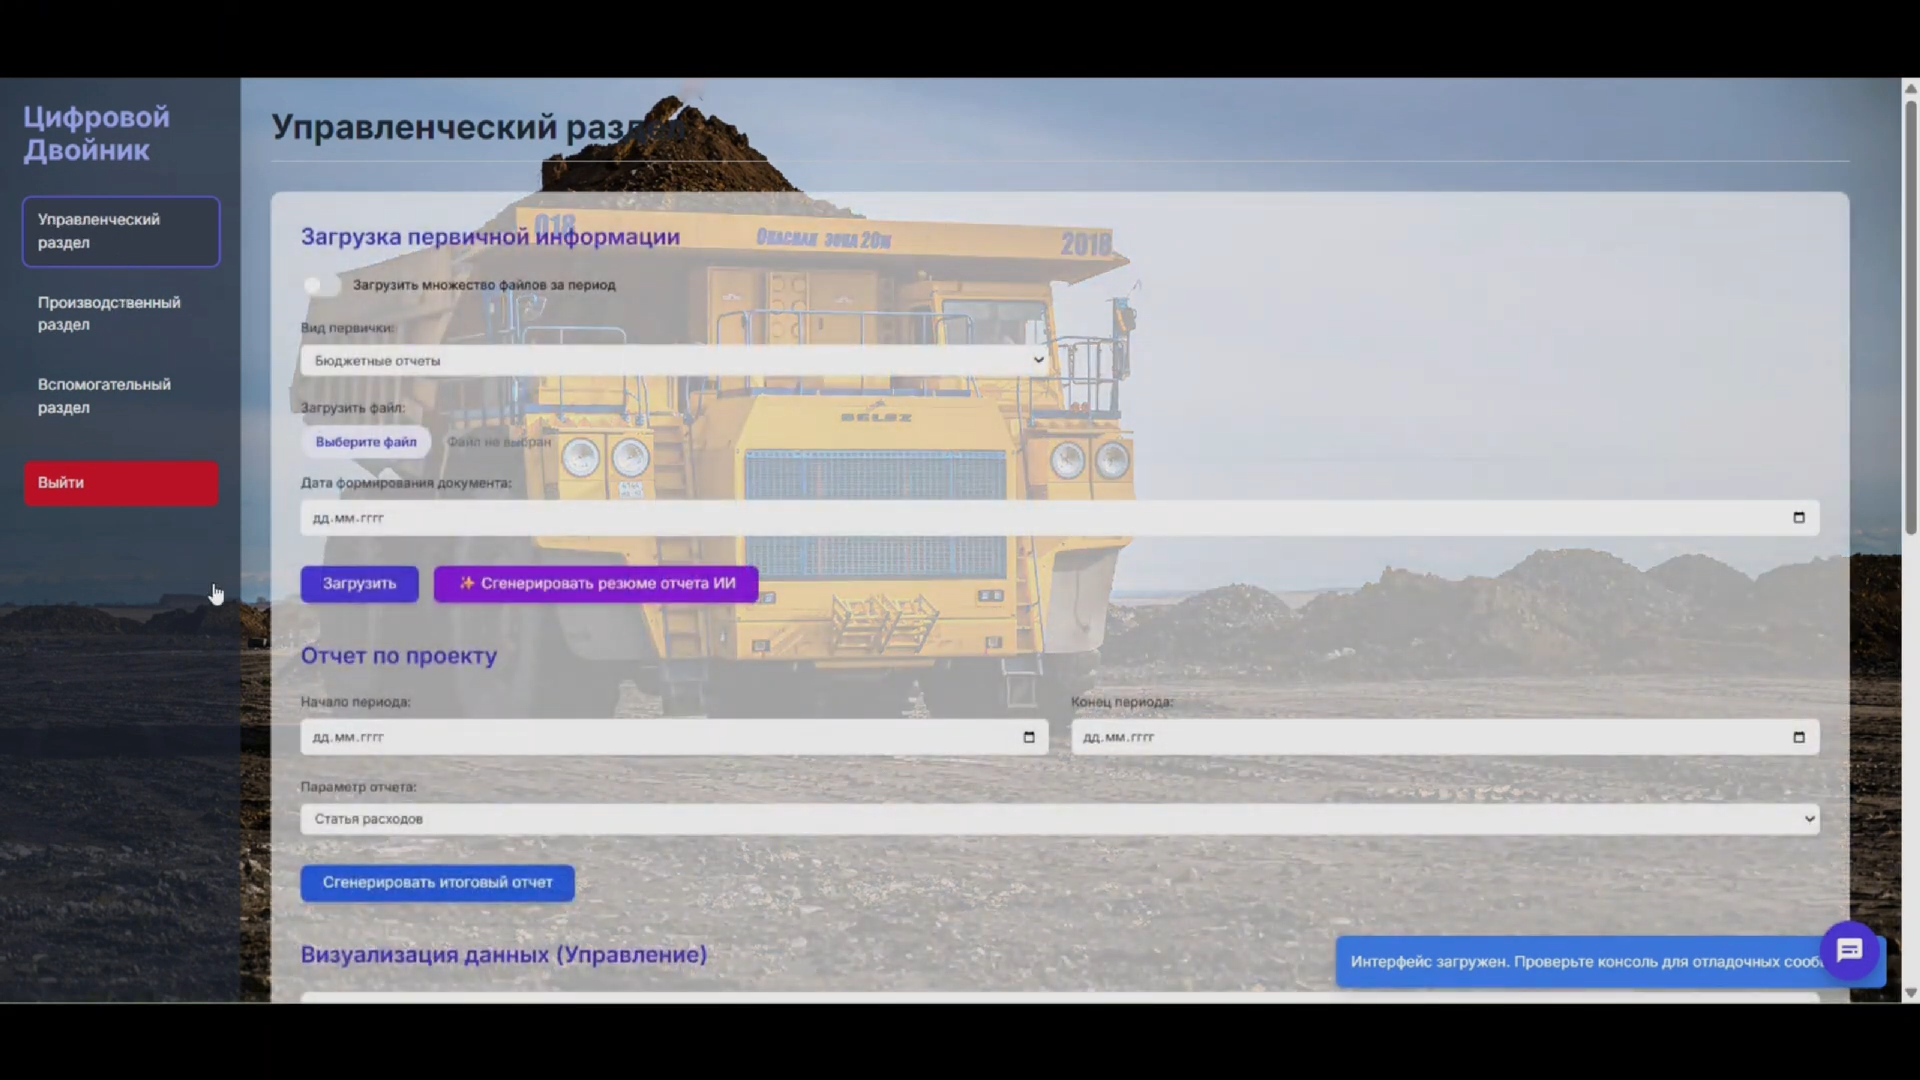Open calendar icon in Конец периода field
This screenshot has width=1920, height=1080.
coord(1798,738)
